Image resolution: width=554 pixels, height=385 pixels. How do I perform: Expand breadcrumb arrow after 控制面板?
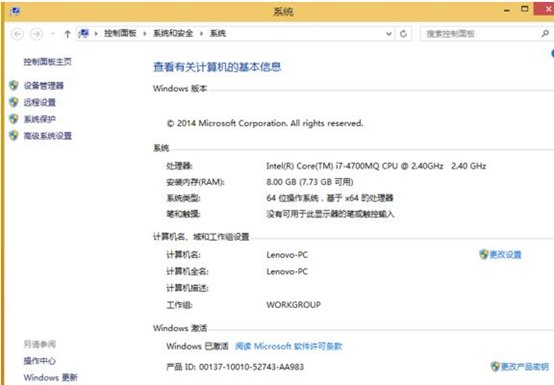(145, 34)
